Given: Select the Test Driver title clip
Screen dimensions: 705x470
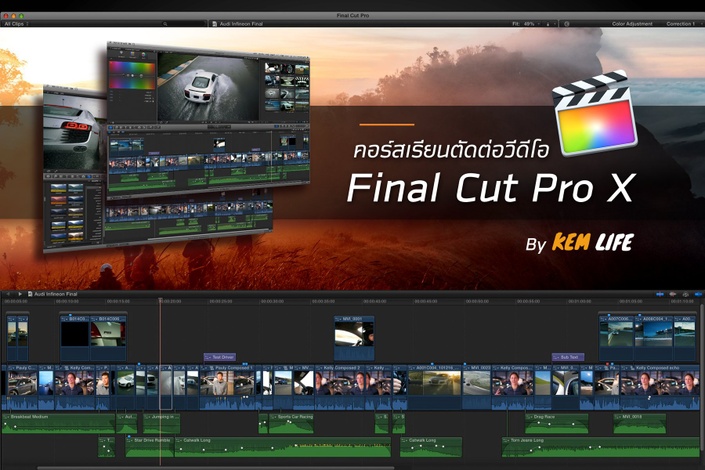Looking at the screenshot, I should pos(220,357).
